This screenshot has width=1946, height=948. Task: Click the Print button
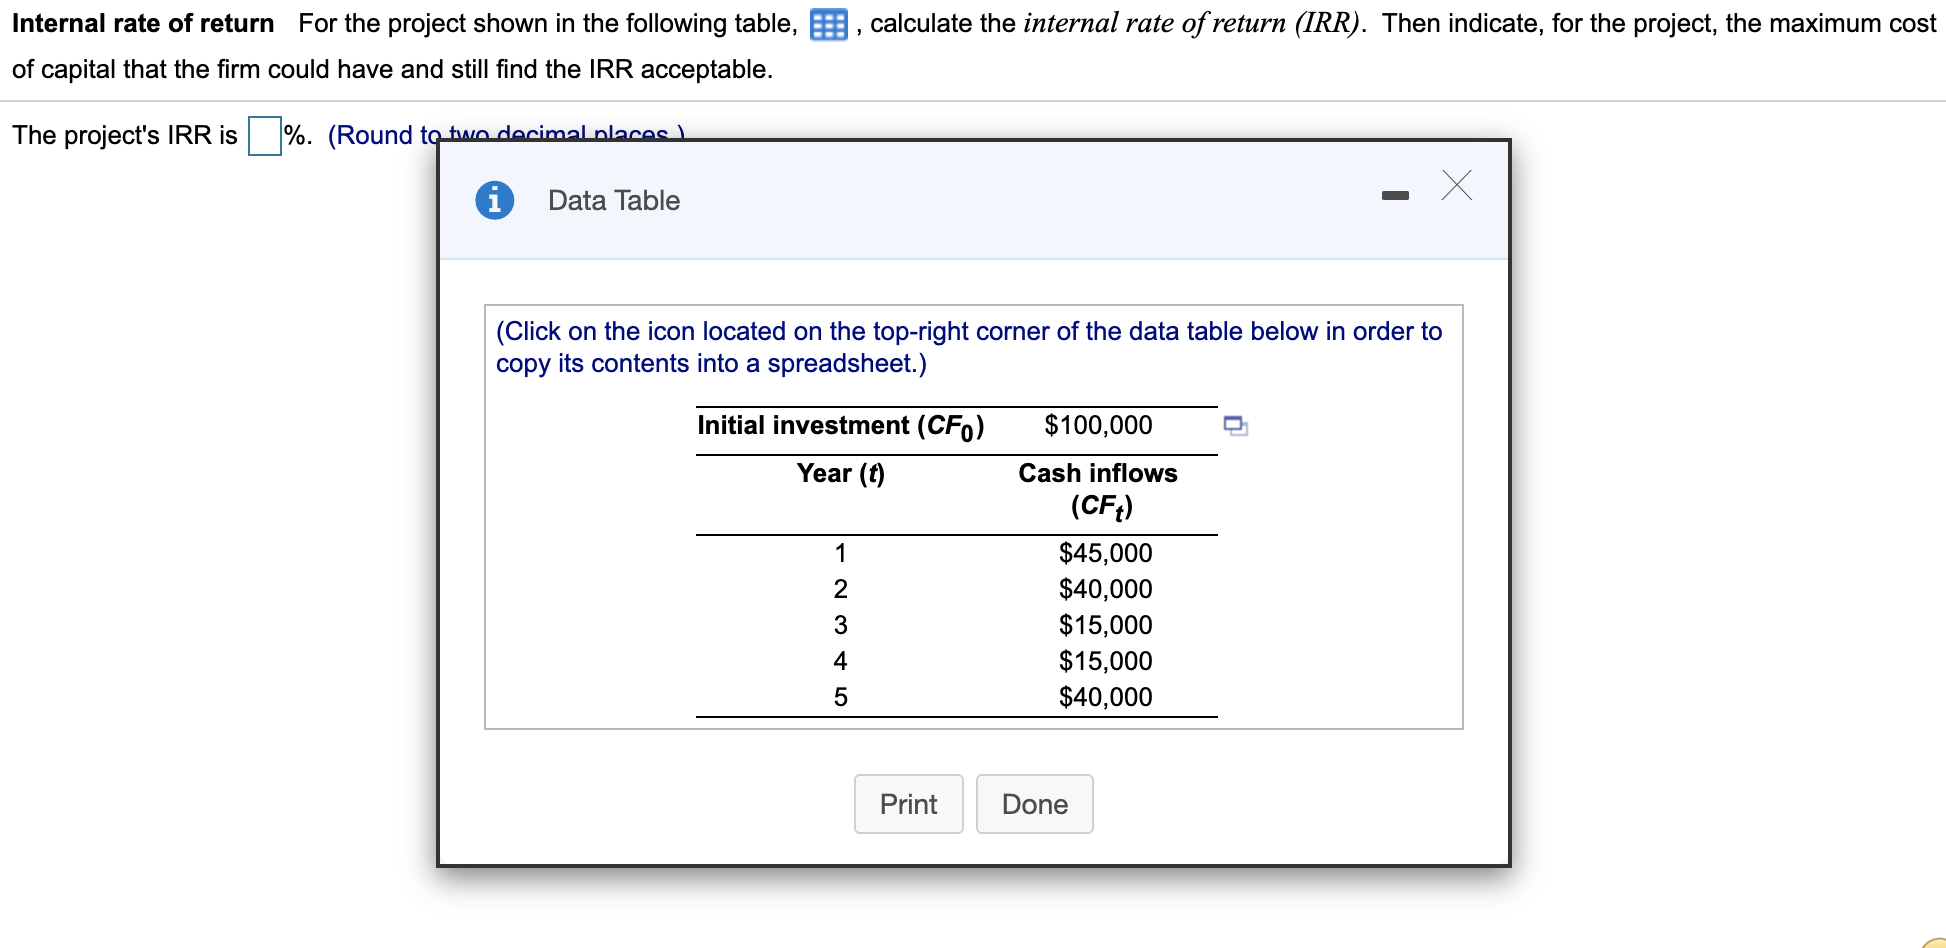coord(907,803)
